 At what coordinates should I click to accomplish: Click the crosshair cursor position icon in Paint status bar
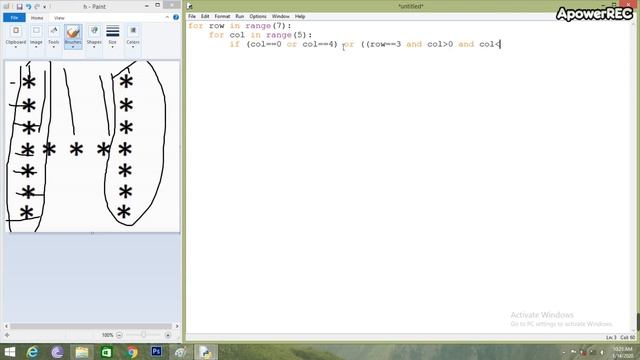[7, 335]
